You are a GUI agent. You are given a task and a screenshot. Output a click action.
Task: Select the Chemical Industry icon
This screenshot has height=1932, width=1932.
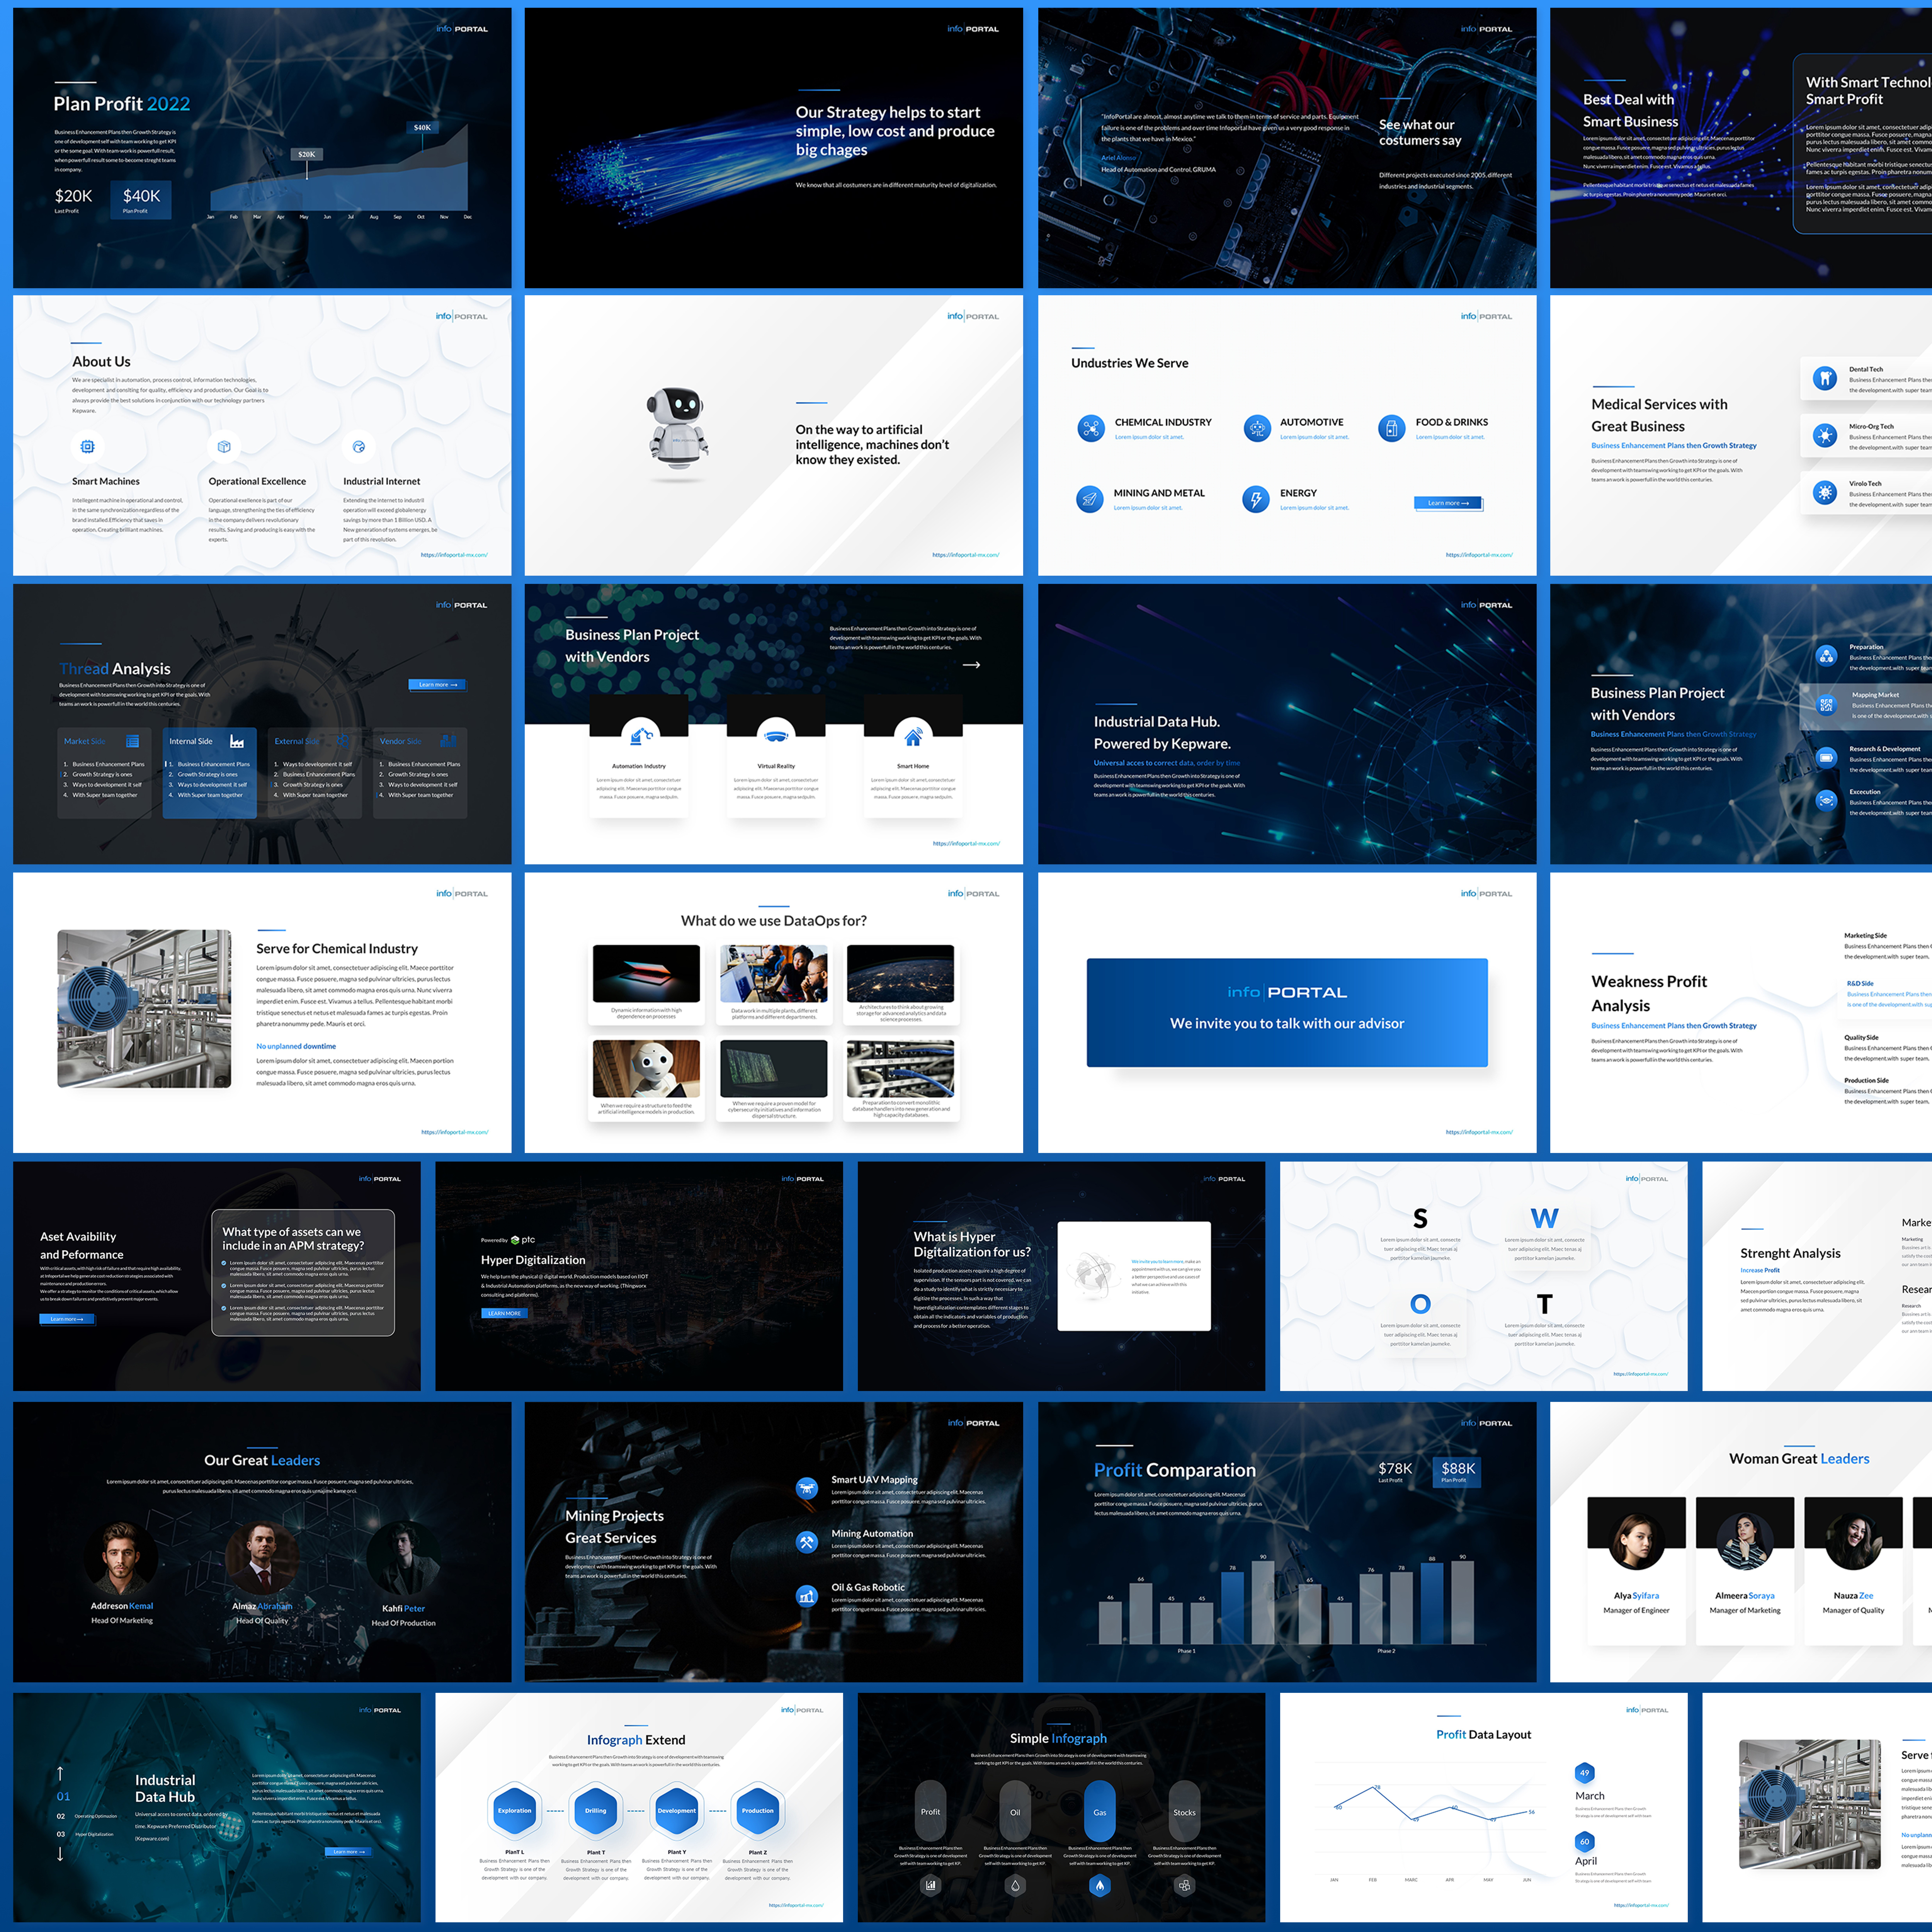click(1091, 428)
